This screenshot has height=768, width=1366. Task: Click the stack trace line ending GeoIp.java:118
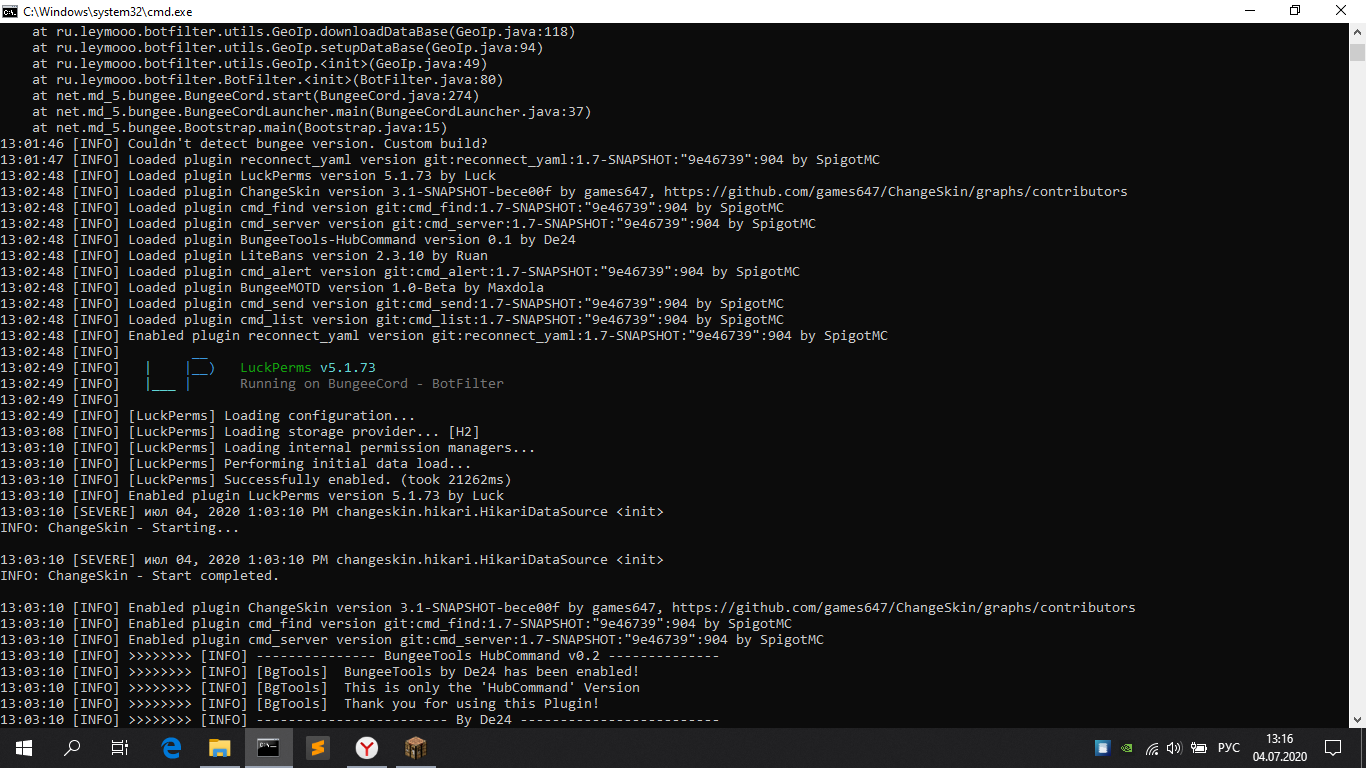(x=304, y=32)
